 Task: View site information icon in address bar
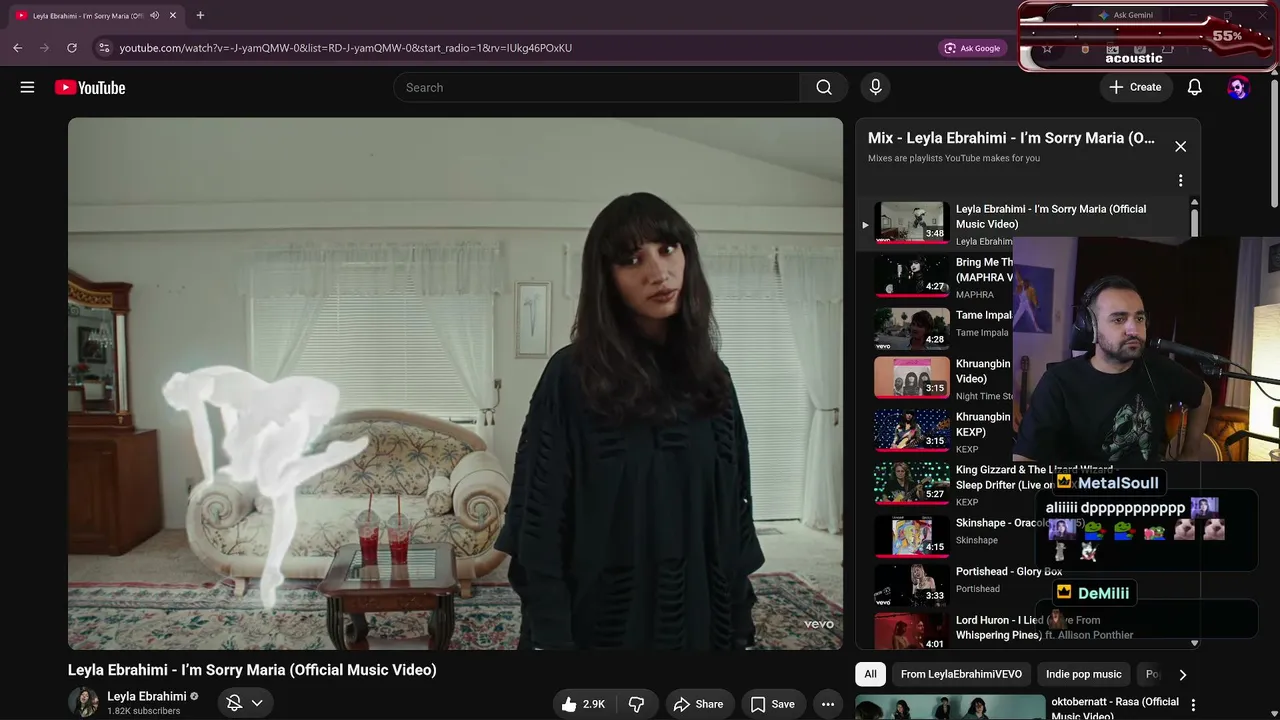(x=103, y=47)
